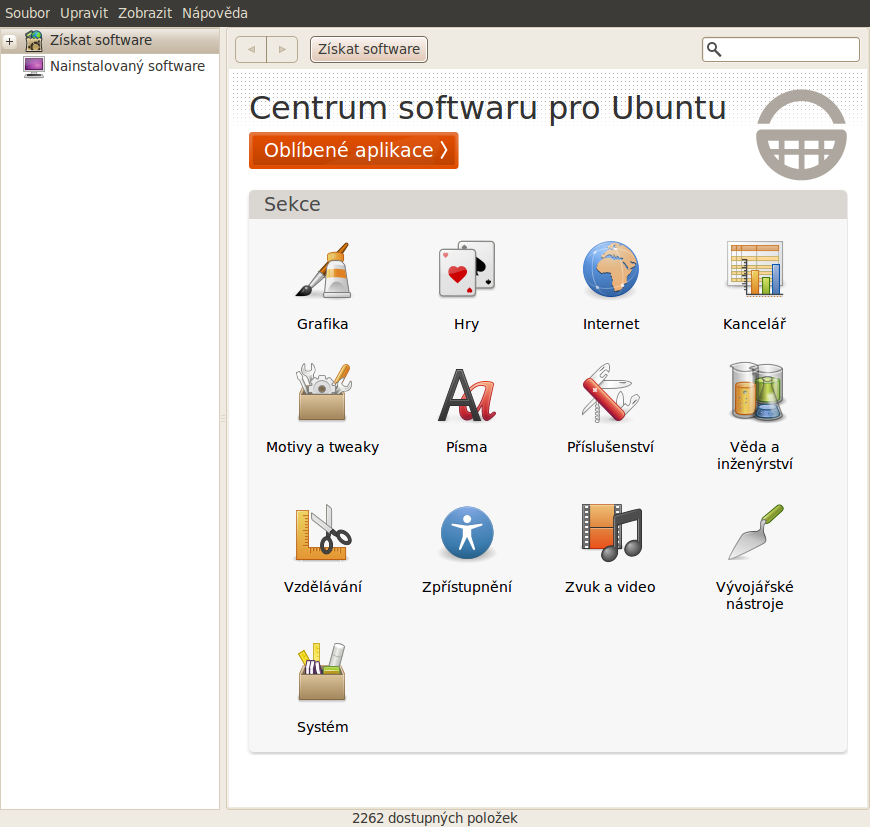Image resolution: width=870 pixels, height=827 pixels.
Task: Click the Věda a inženýrství label
Action: tap(755, 455)
